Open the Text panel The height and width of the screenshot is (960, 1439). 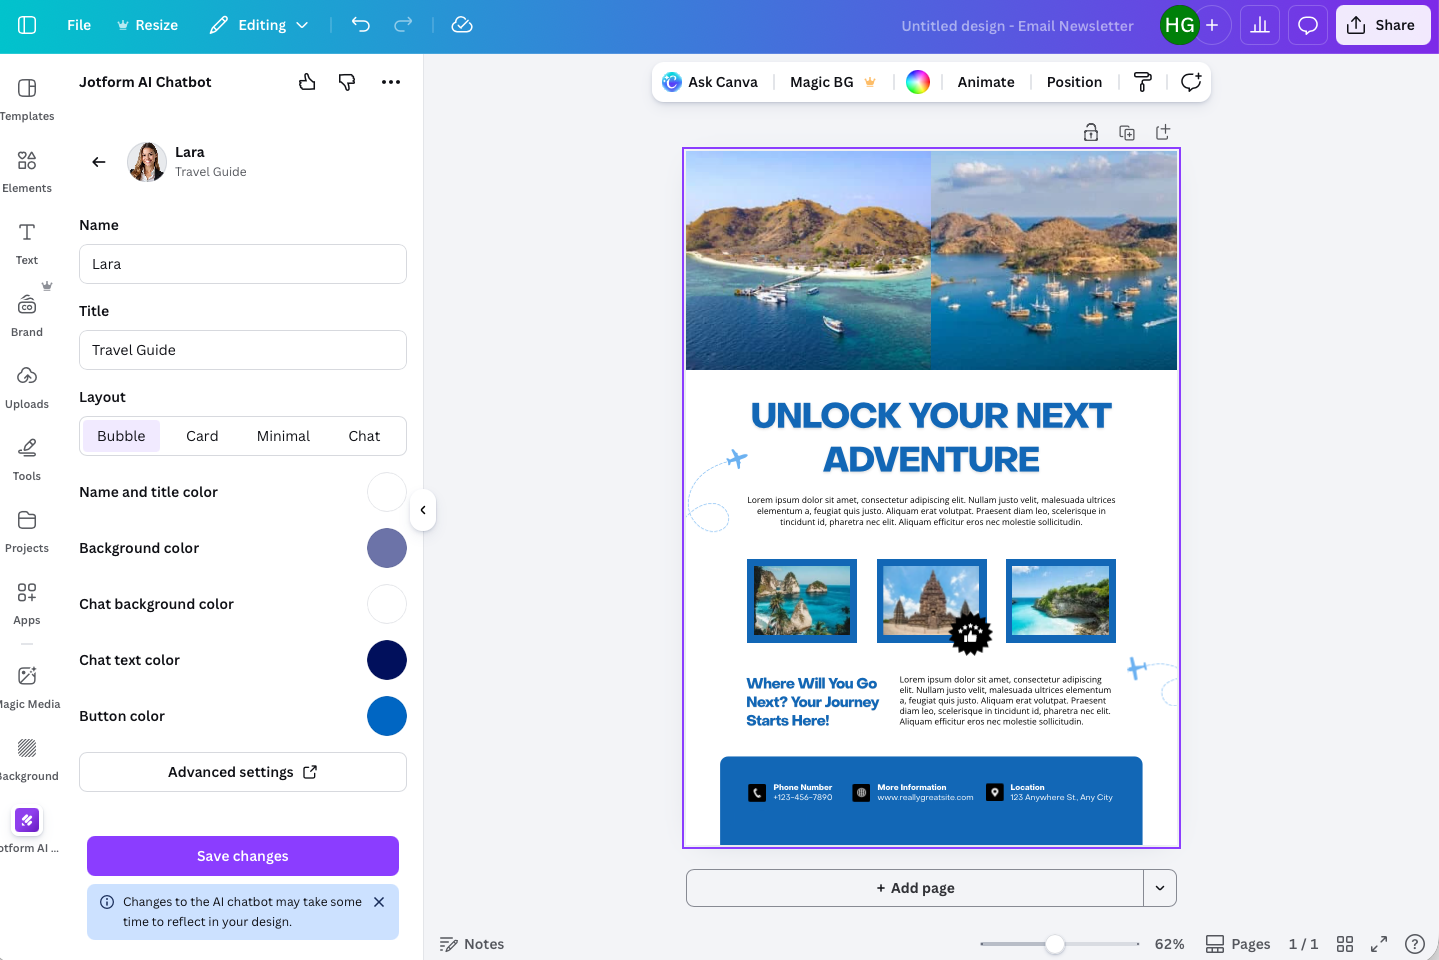[26, 242]
